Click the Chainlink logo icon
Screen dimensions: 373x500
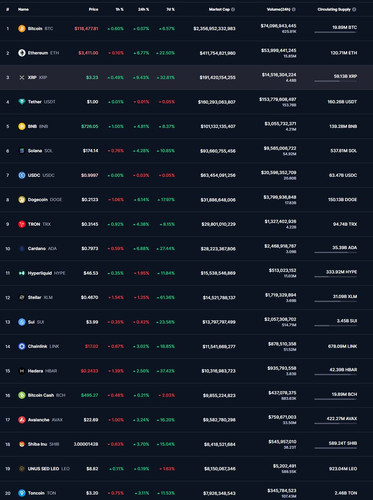tap(22, 346)
